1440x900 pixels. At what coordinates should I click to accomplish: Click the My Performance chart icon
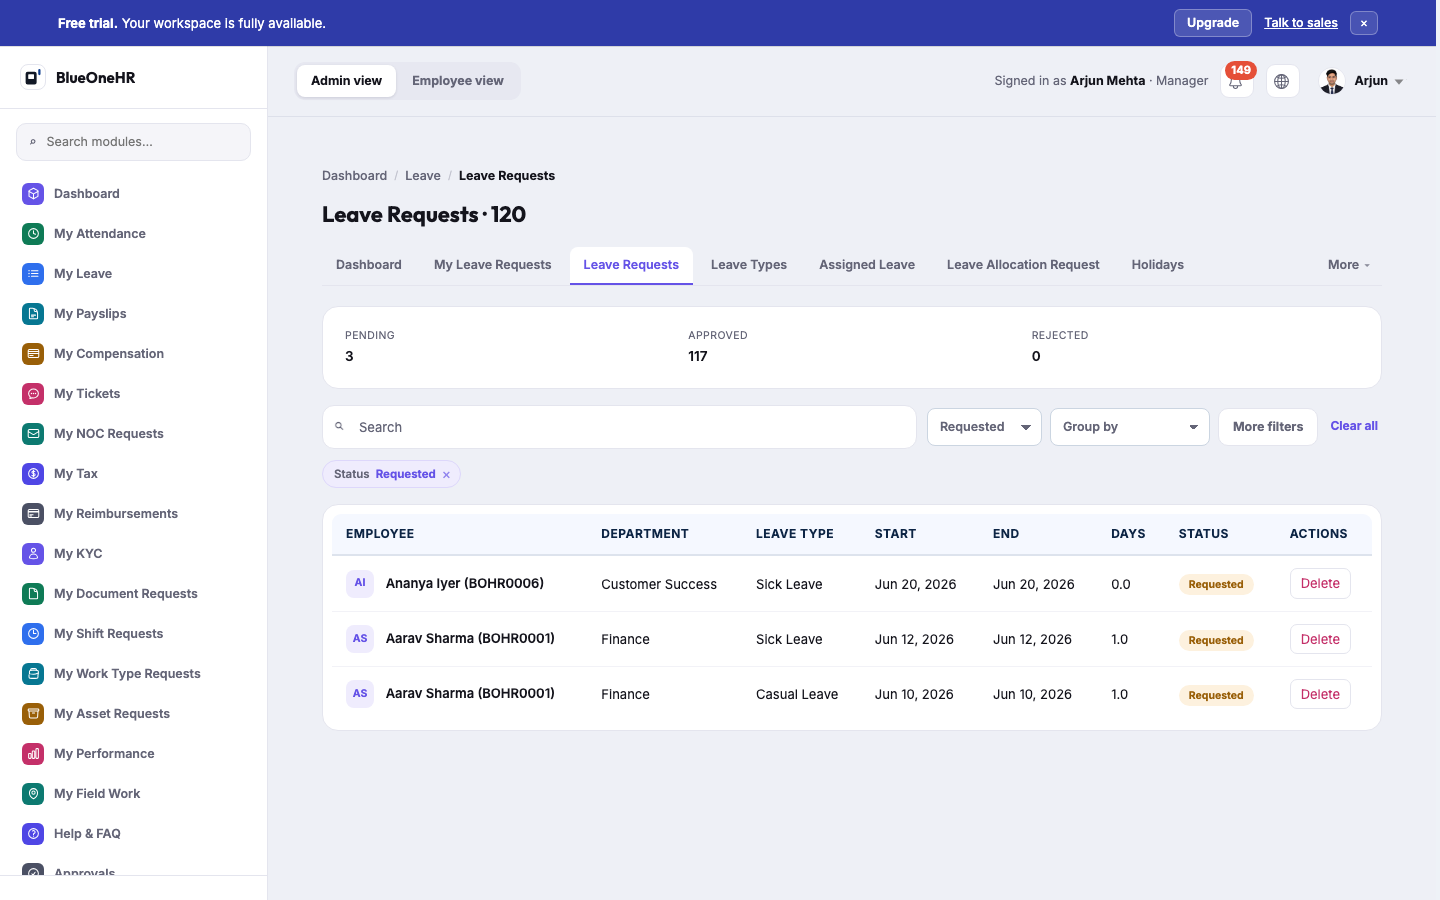point(33,753)
